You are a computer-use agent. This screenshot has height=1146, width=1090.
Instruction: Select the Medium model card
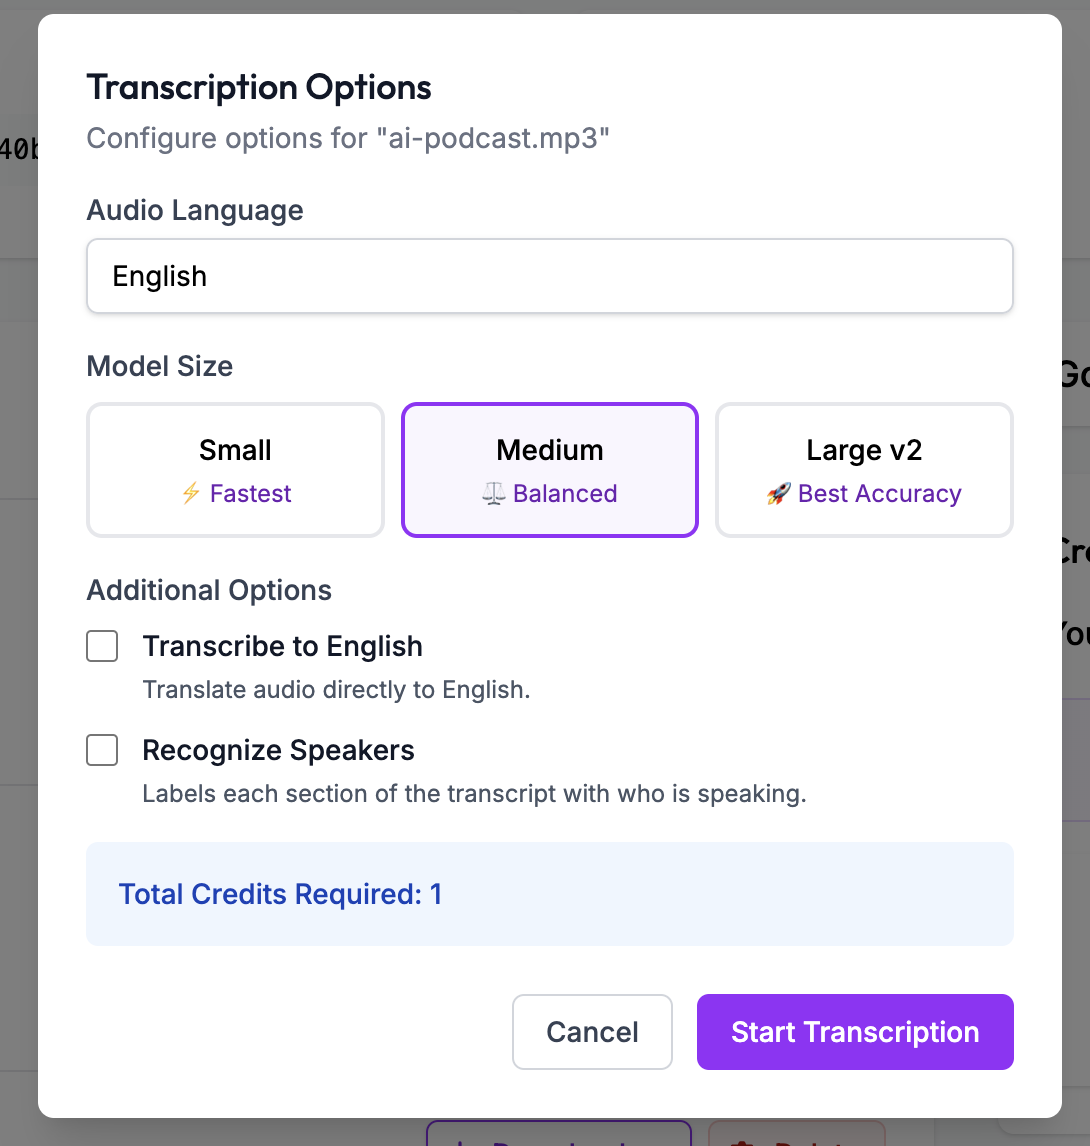point(549,470)
